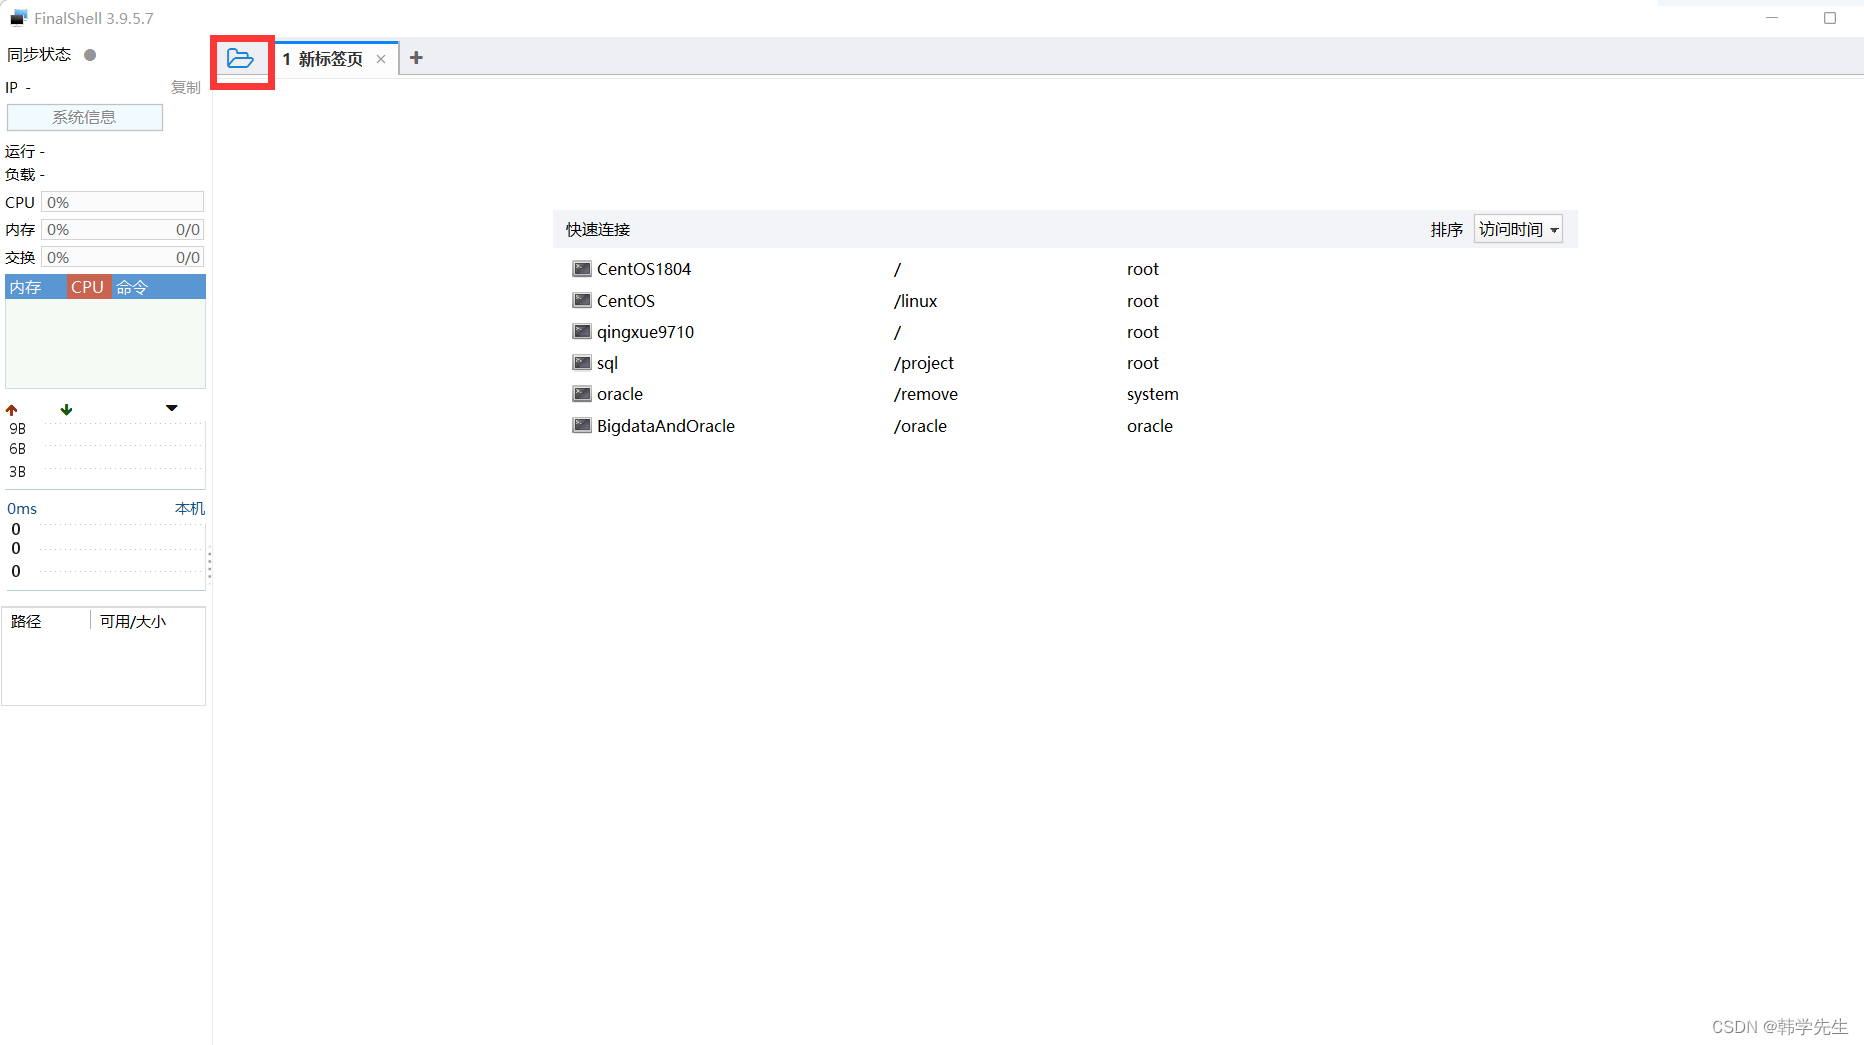This screenshot has width=1864, height=1045.
Task: Click the /project path cell
Action: pos(924,363)
